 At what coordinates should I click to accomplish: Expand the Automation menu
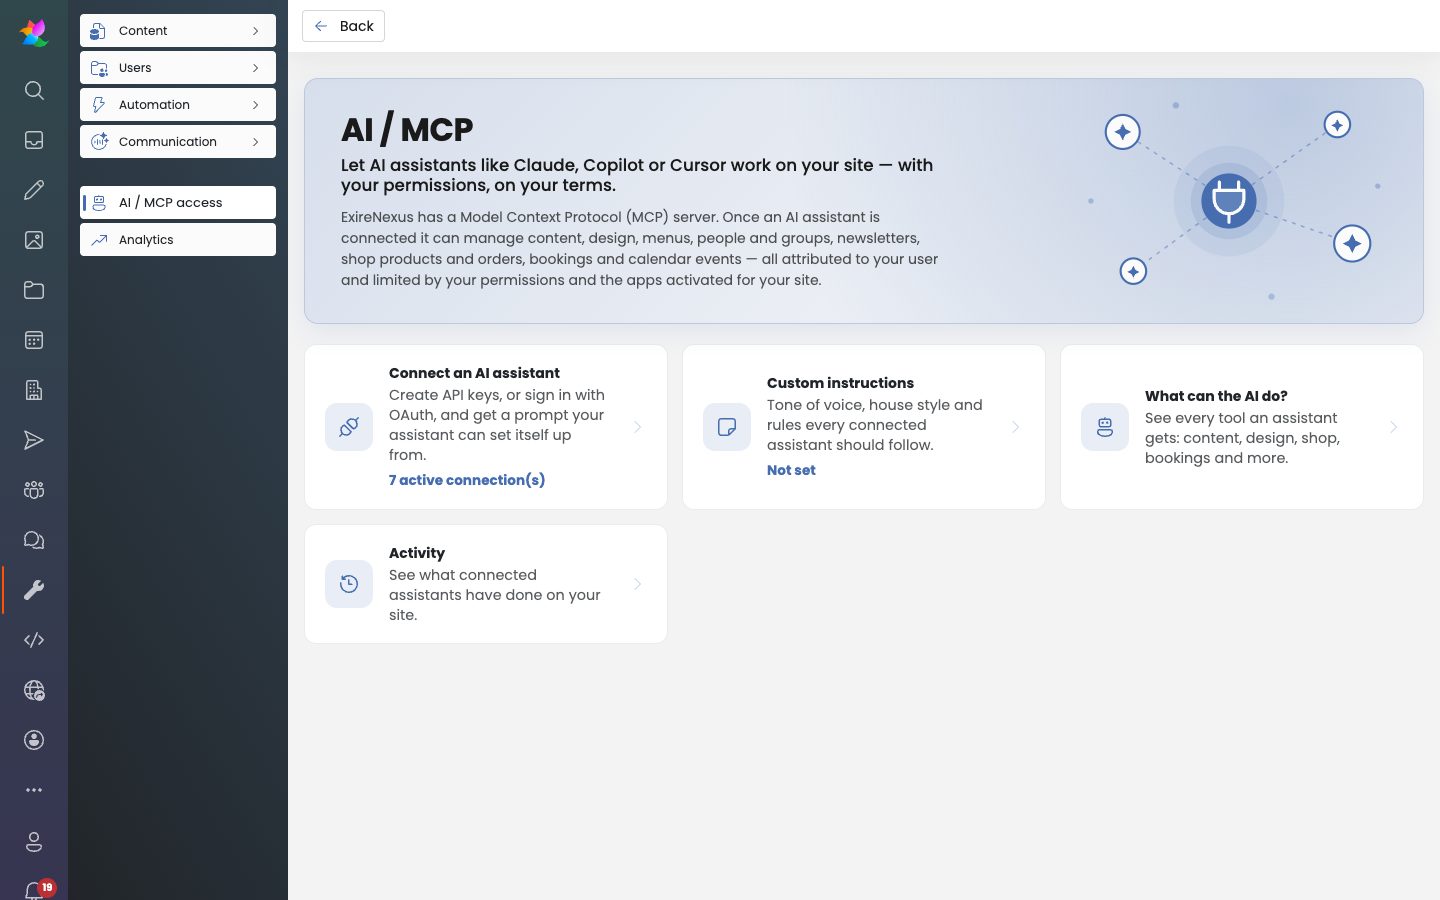[178, 105]
